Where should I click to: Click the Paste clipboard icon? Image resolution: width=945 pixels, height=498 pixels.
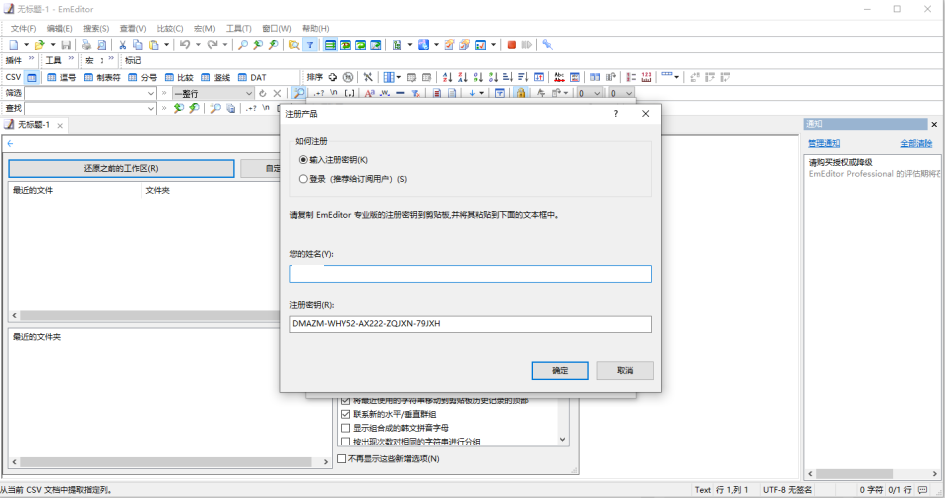tap(154, 45)
